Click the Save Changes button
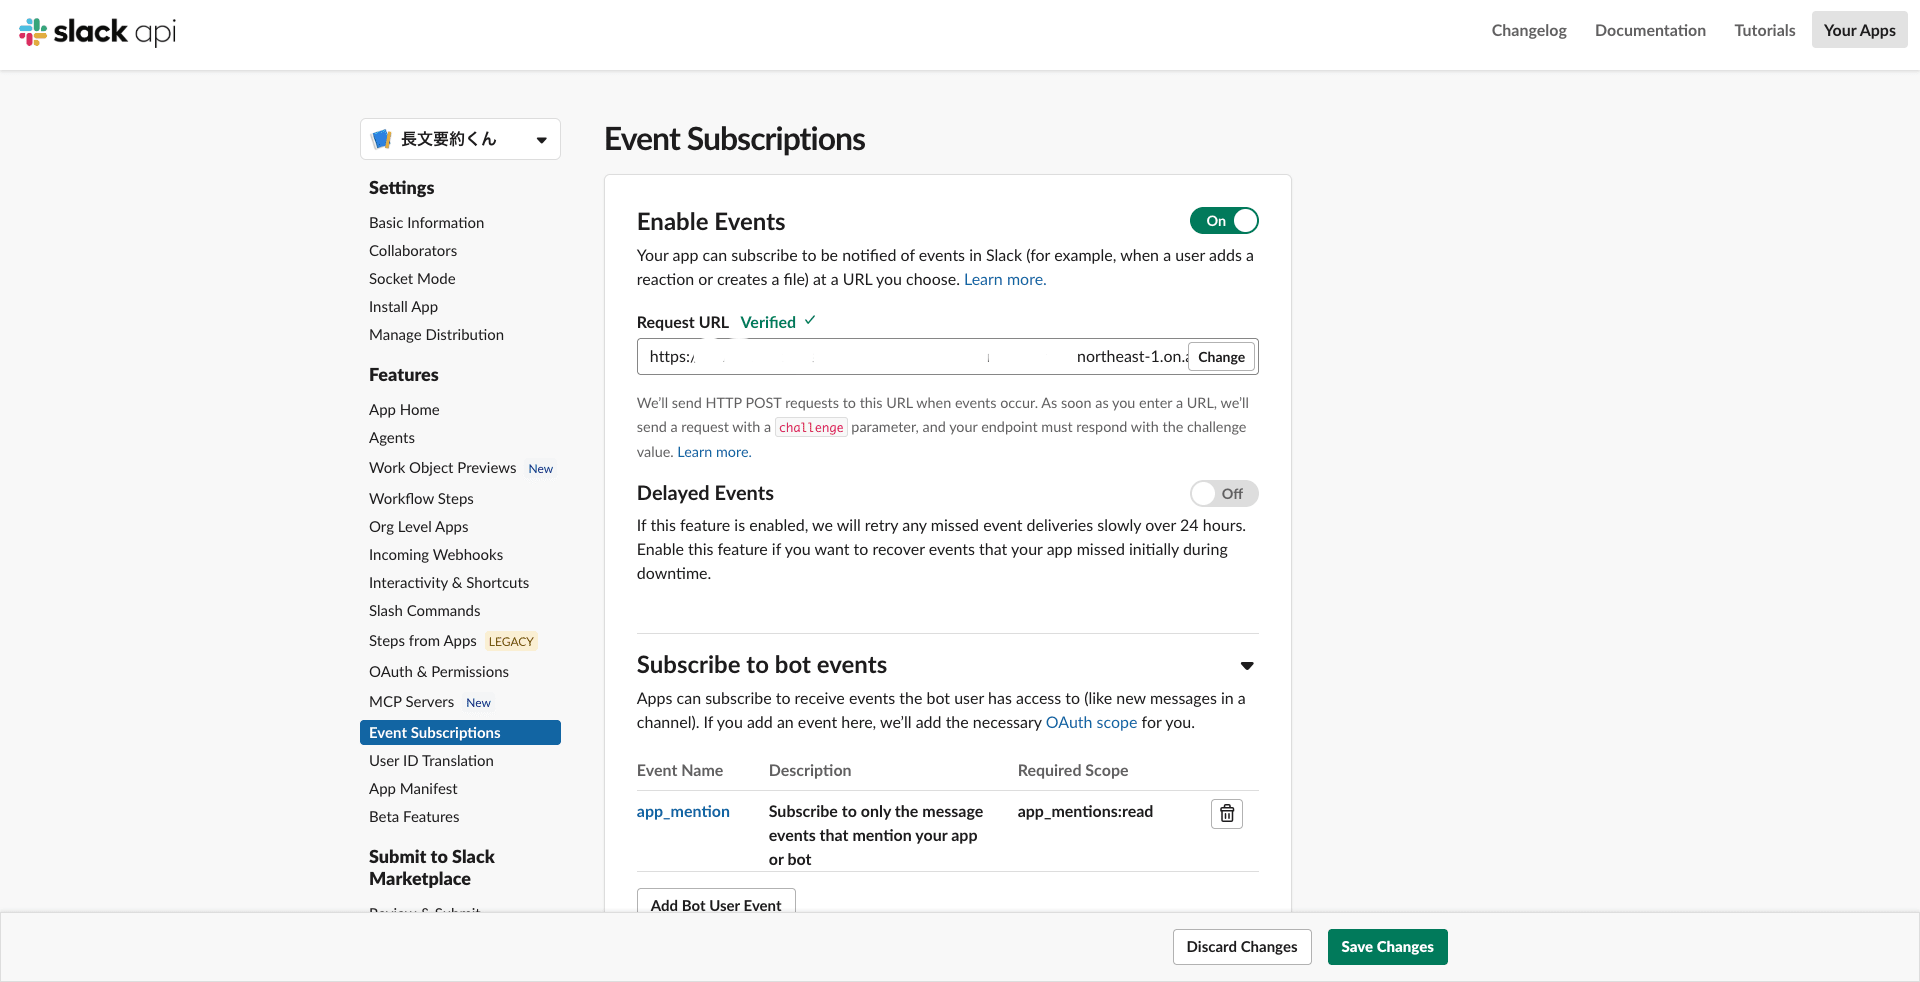Screen dimensions: 1920x982 (1387, 947)
